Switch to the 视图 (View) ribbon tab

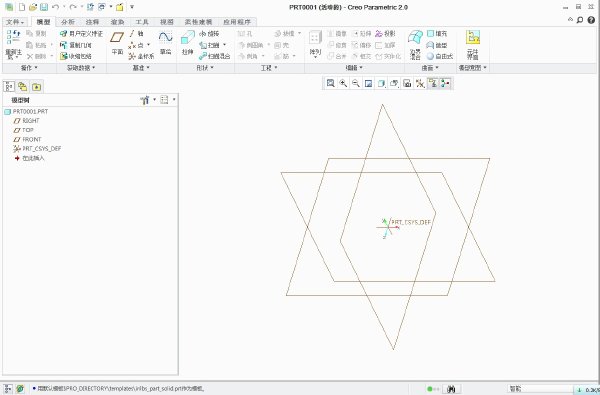point(166,22)
